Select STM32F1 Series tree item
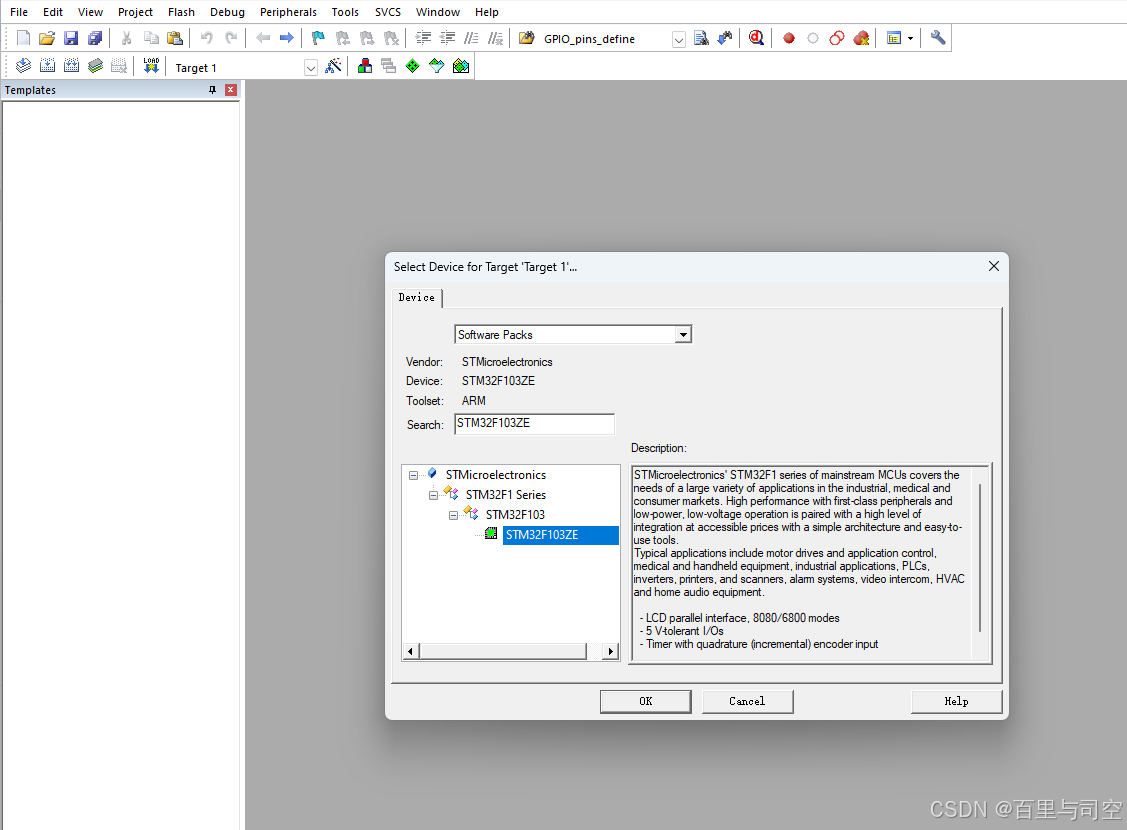Viewport: 1127px width, 830px height. [x=505, y=495]
